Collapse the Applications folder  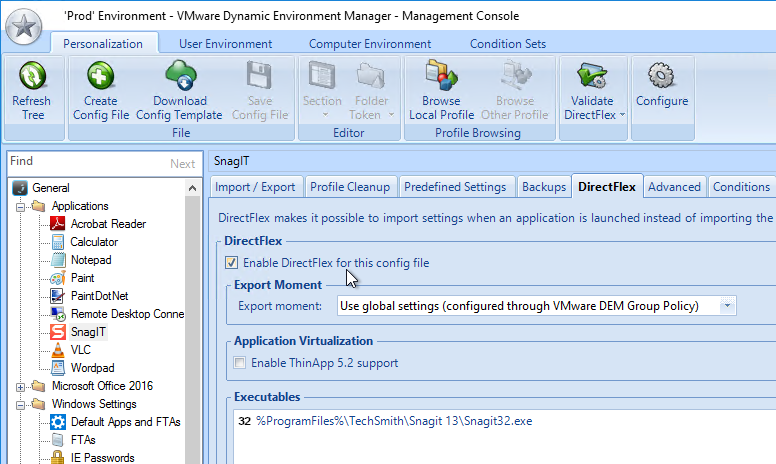click(x=20, y=207)
